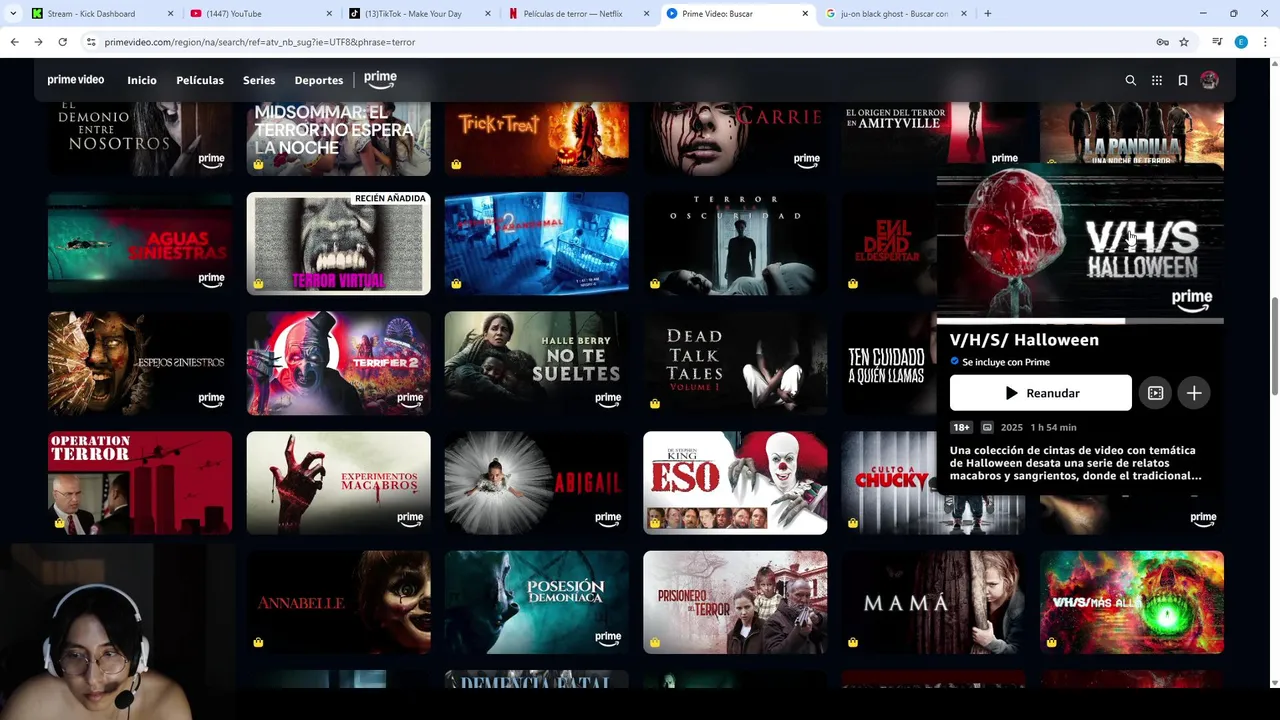The image size is (1280, 720).
Task: Close the Netflix Películas de terror tab
Action: [x=646, y=14]
